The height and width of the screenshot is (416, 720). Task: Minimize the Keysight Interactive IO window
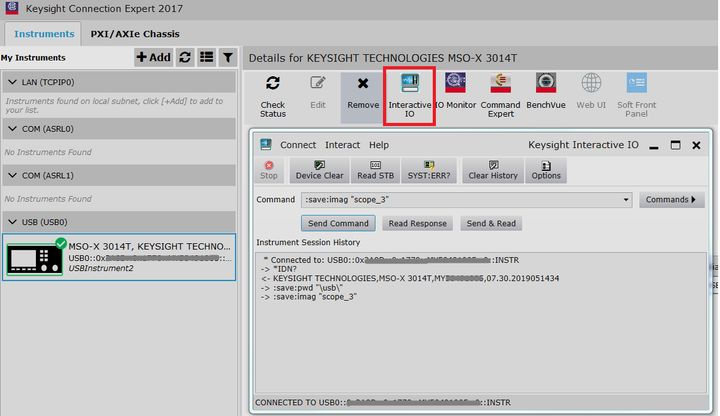[654, 146]
